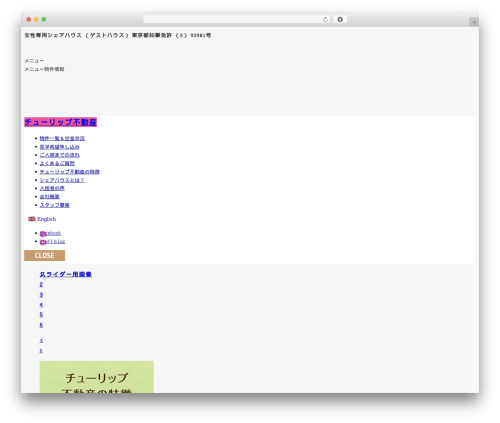Viewport: 500px width, 423px height.
Task: Open the 入居者の声 link
Action: tap(52, 188)
